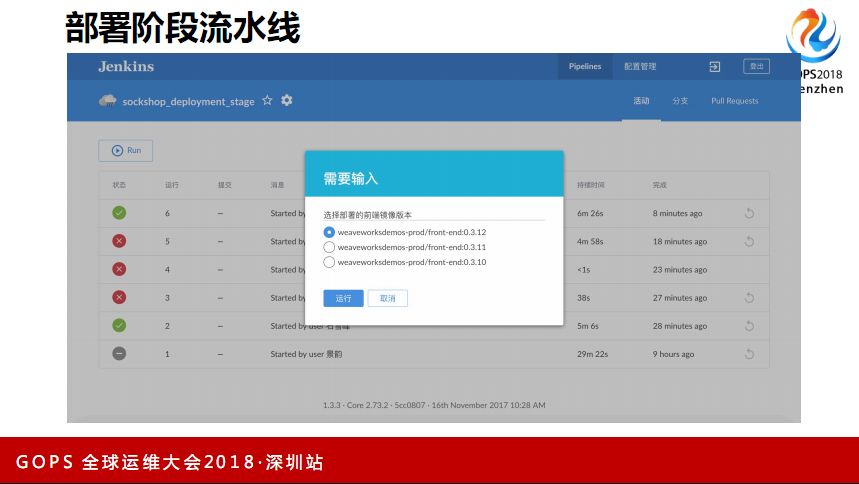Image resolution: width=859 pixels, height=484 pixels.
Task: Click red failed icon for run 3
Action: click(119, 298)
